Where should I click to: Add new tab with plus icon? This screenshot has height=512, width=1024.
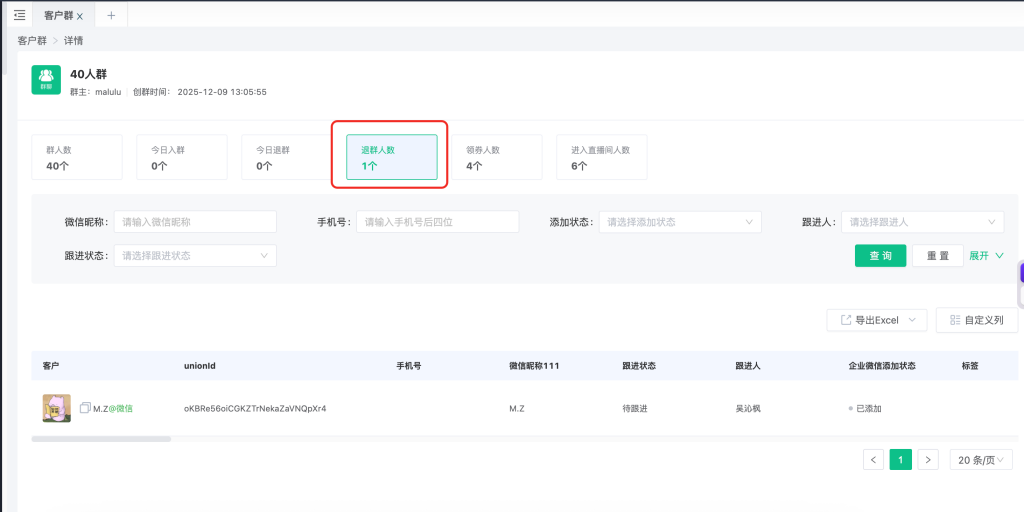pos(111,15)
